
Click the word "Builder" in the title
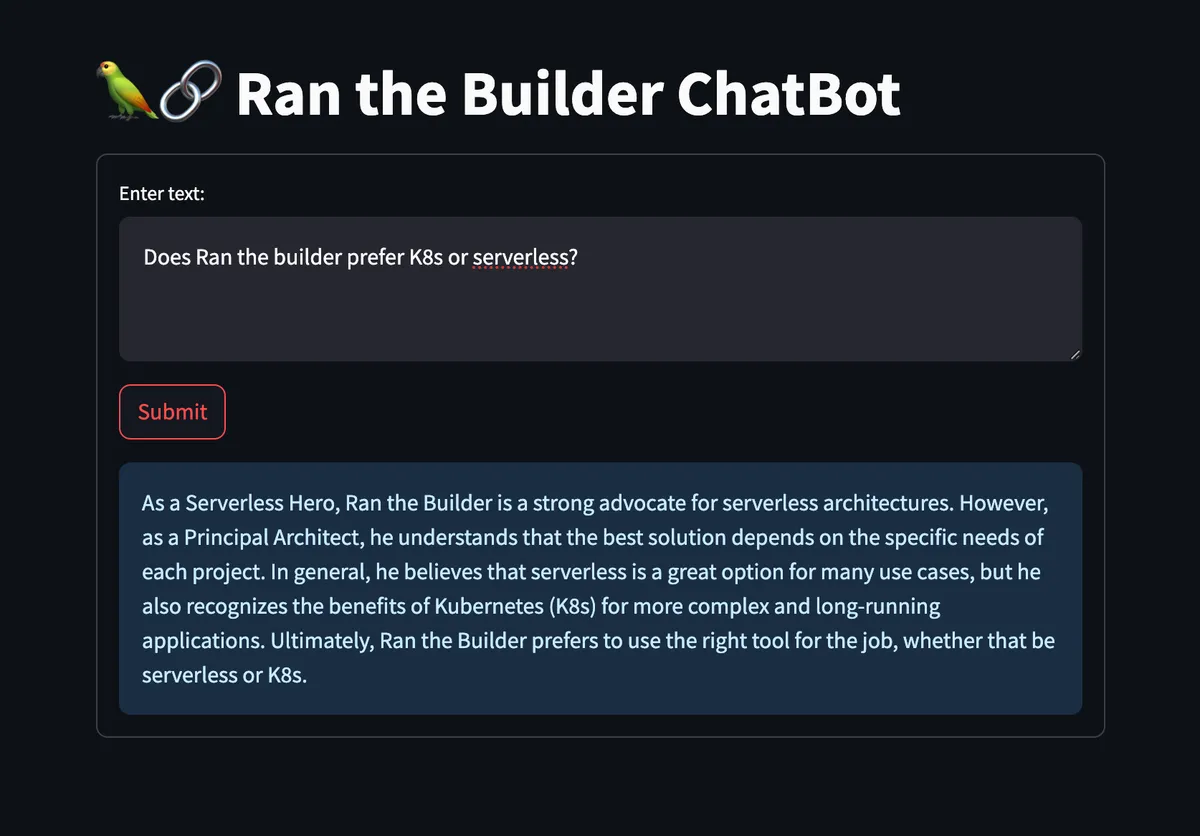562,93
